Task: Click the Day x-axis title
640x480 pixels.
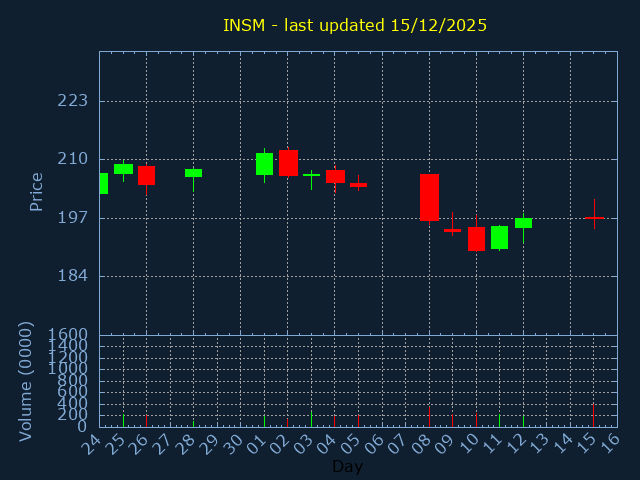Action: (347, 467)
